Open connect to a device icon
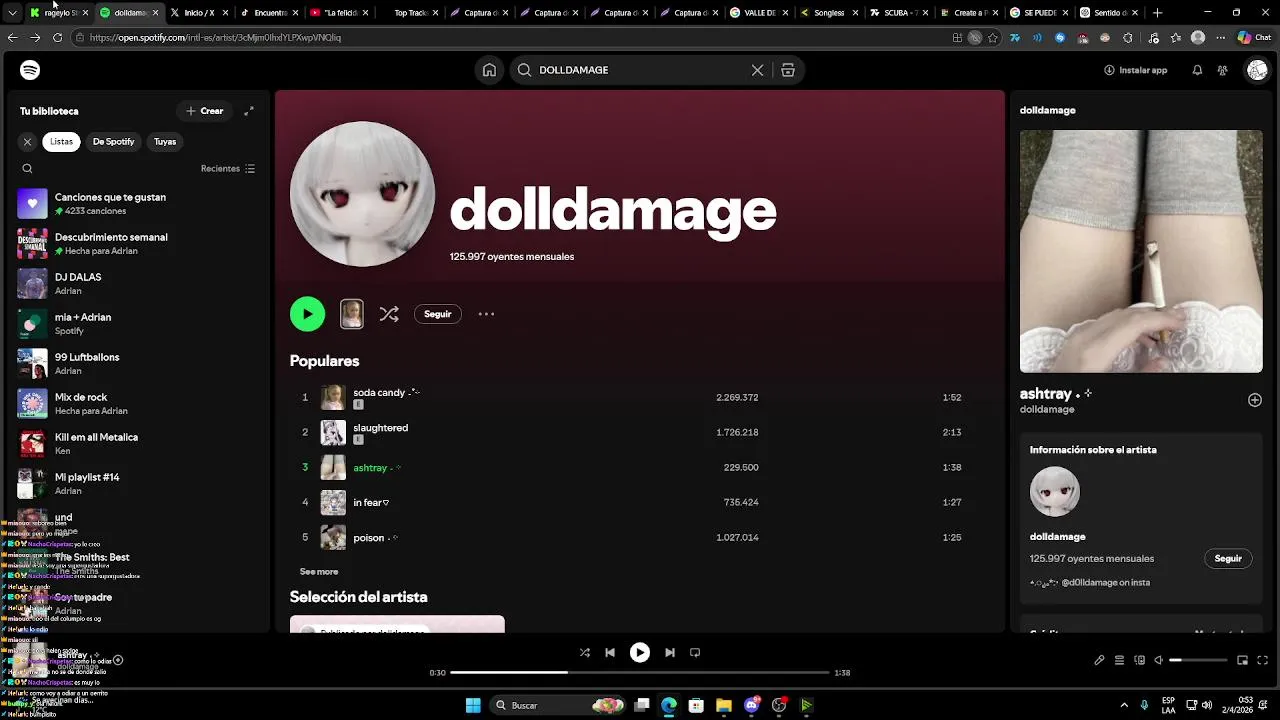Image resolution: width=1280 pixels, height=720 pixels. point(1139,660)
